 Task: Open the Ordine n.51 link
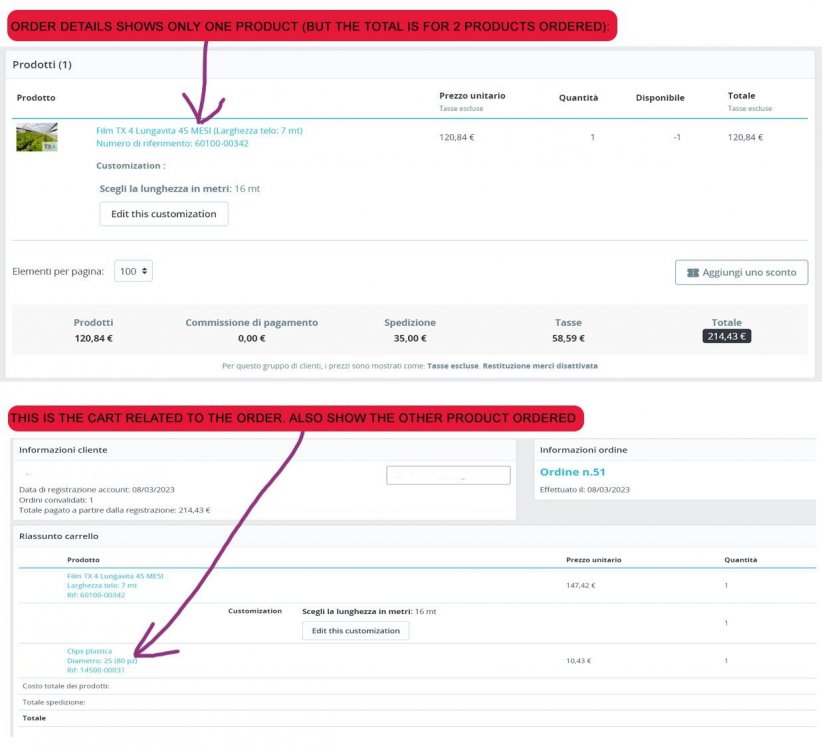click(x=570, y=471)
